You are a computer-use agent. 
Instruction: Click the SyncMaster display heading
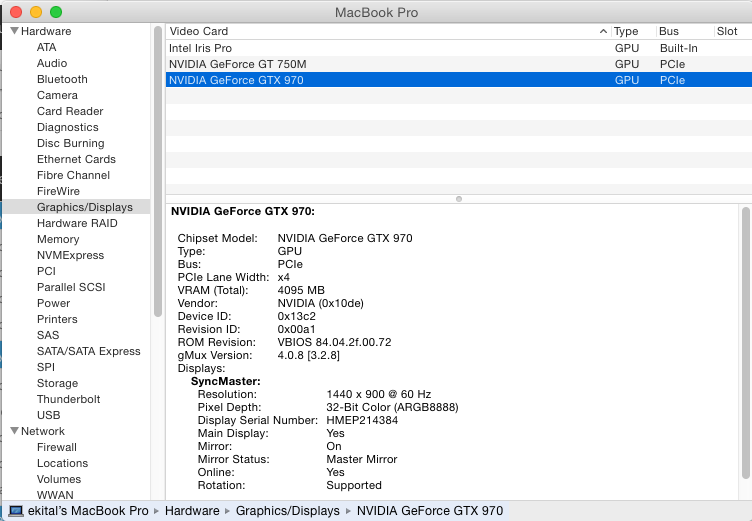pyautogui.click(x=225, y=381)
